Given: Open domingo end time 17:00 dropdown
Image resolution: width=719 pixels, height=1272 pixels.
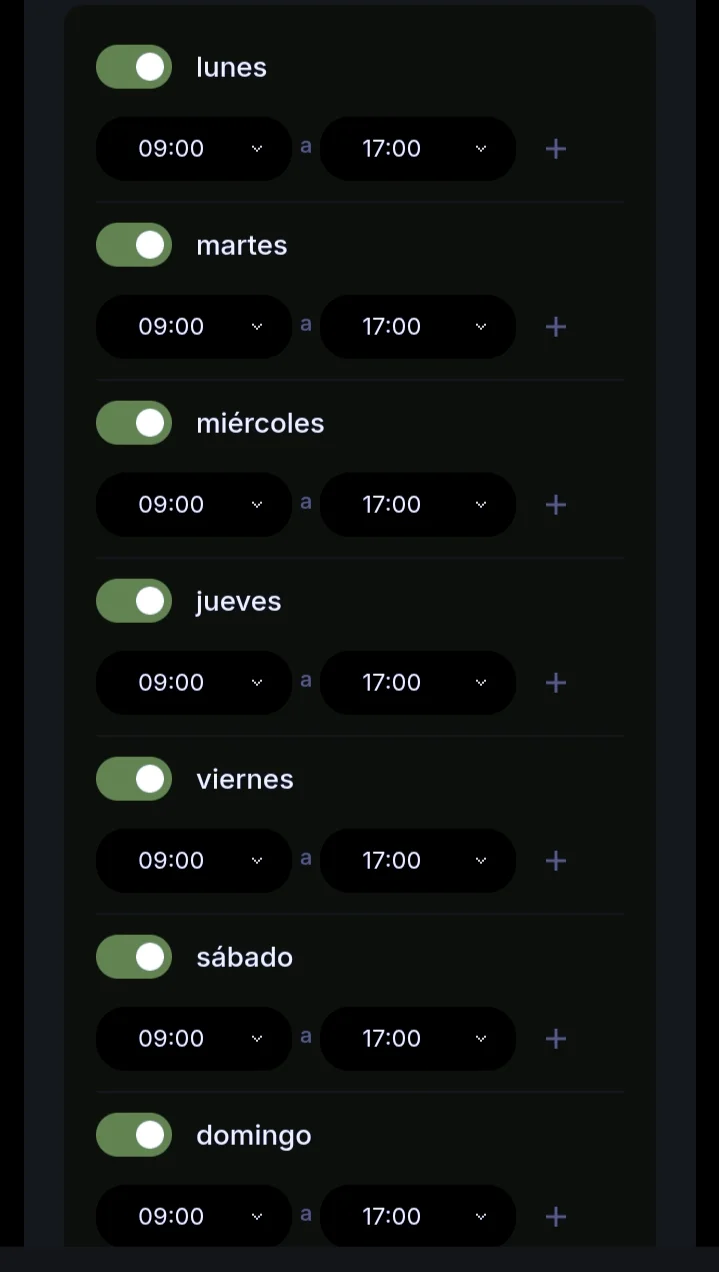Looking at the screenshot, I should point(418,1217).
